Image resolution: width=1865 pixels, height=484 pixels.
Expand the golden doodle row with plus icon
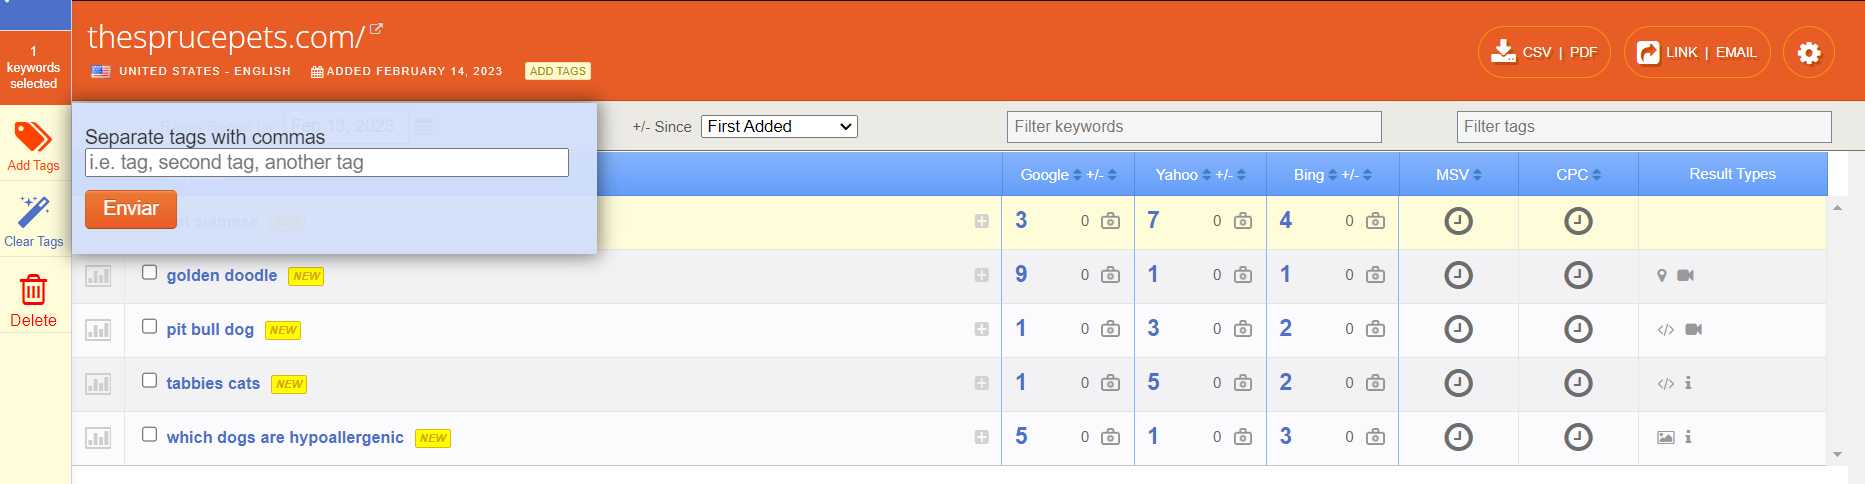click(x=982, y=276)
